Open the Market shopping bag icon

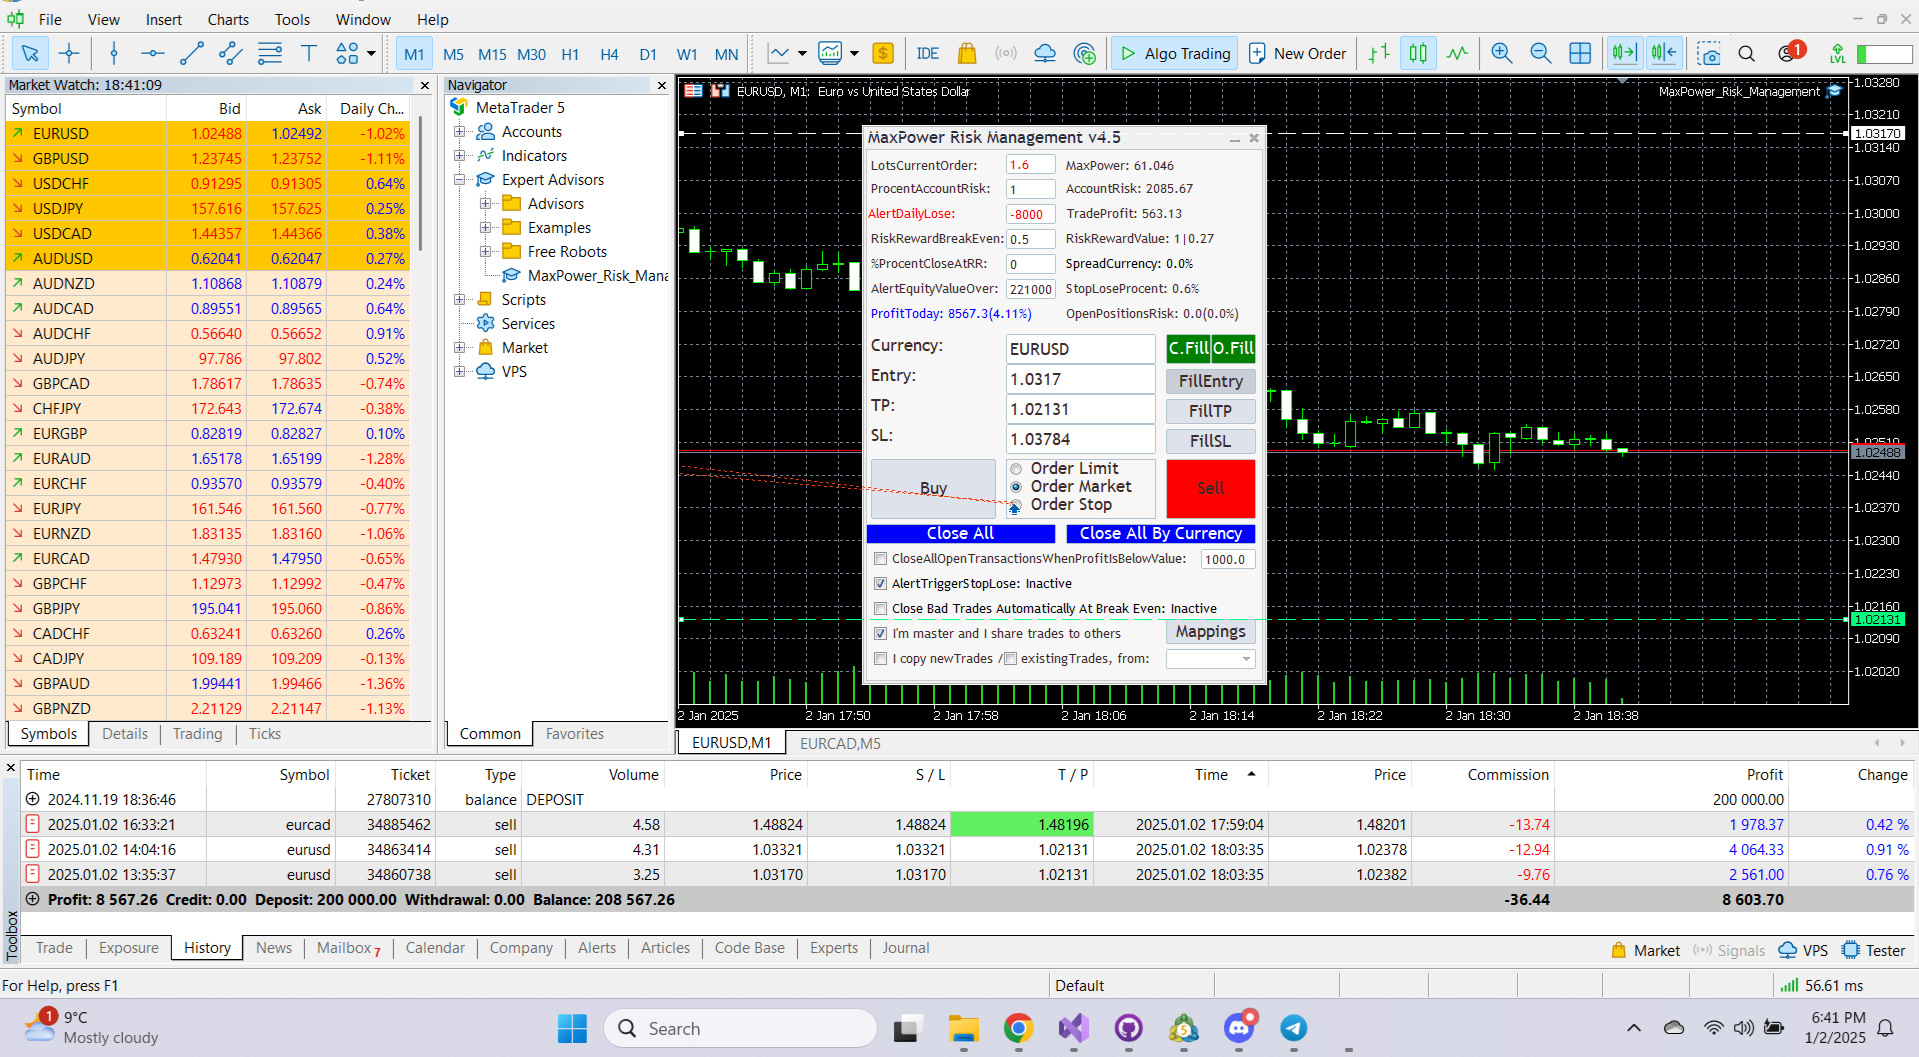[967, 53]
